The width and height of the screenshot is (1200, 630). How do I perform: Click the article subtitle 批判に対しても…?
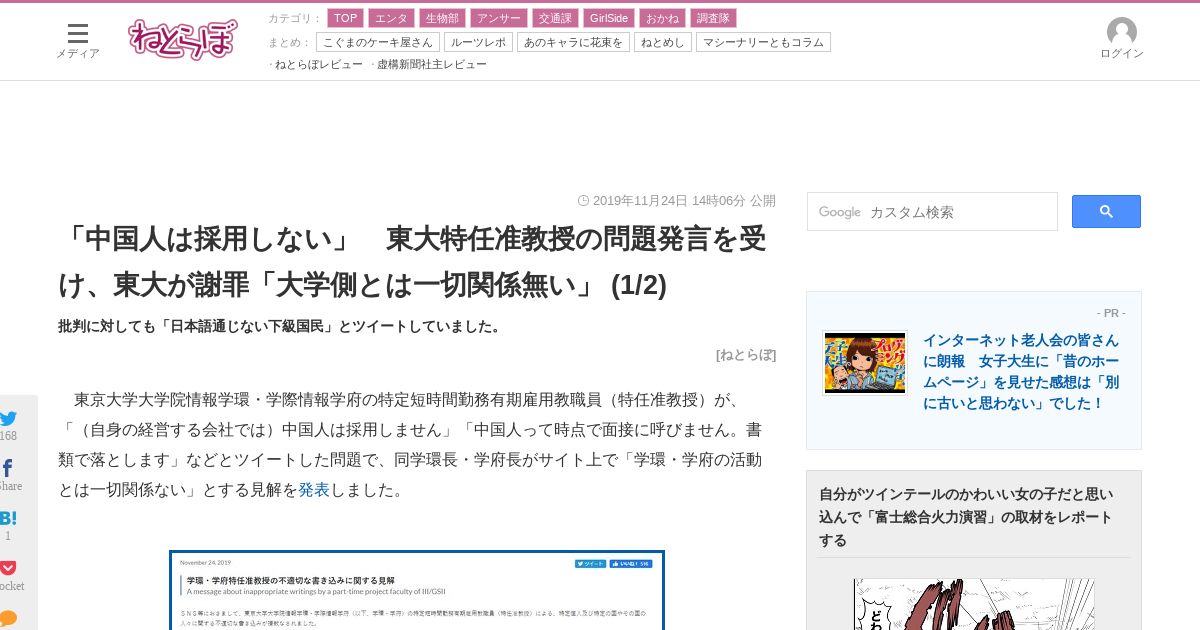[282, 326]
